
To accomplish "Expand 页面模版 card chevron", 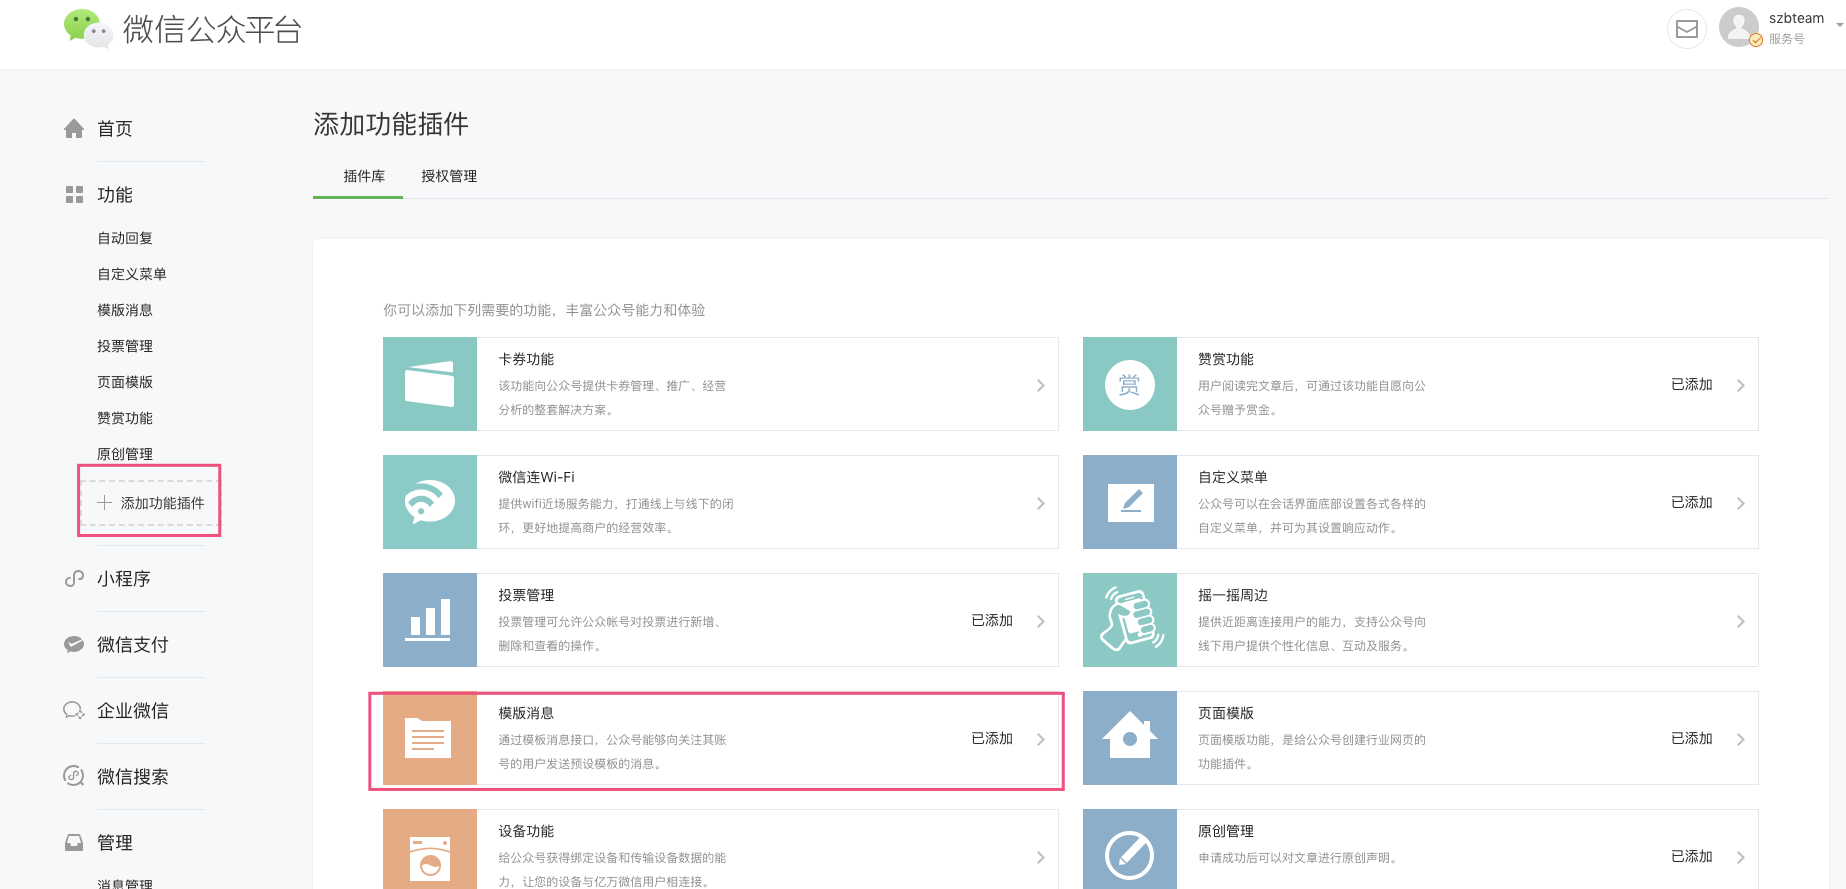I will click(1740, 739).
